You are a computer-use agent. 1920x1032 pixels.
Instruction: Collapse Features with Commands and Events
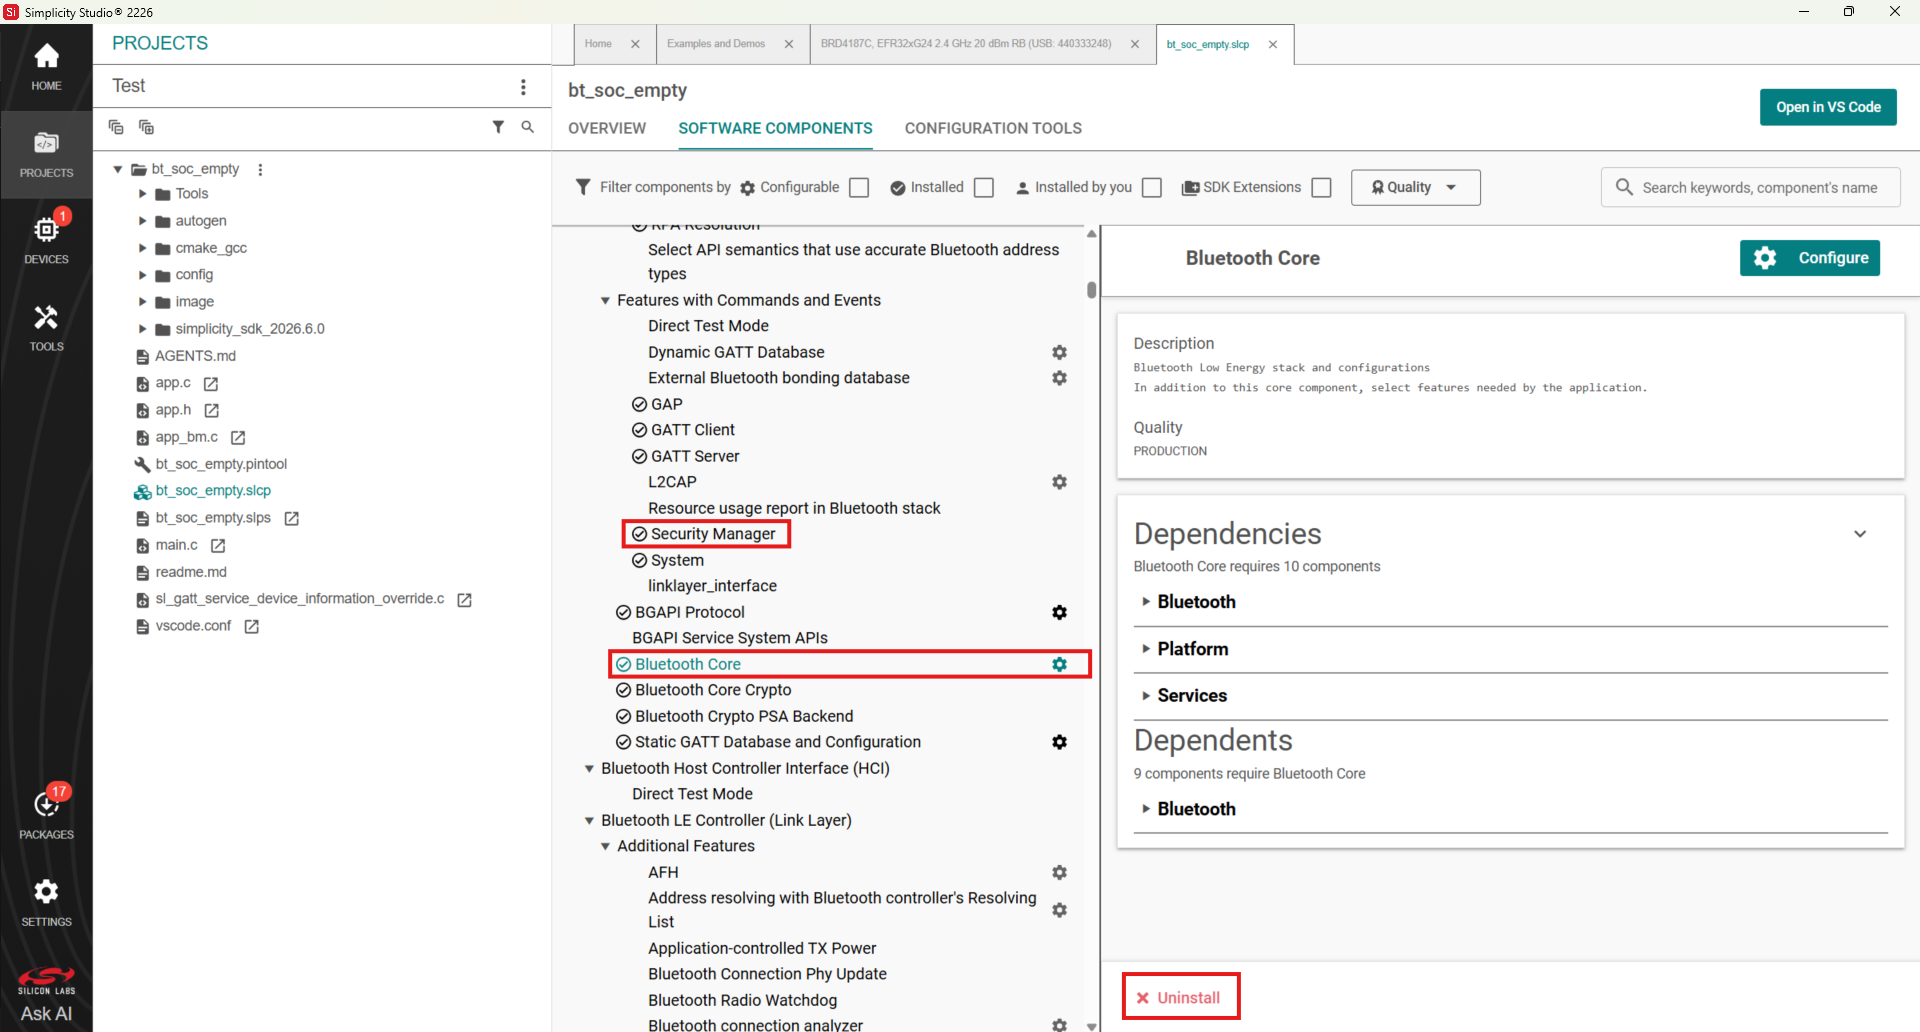[x=605, y=300]
